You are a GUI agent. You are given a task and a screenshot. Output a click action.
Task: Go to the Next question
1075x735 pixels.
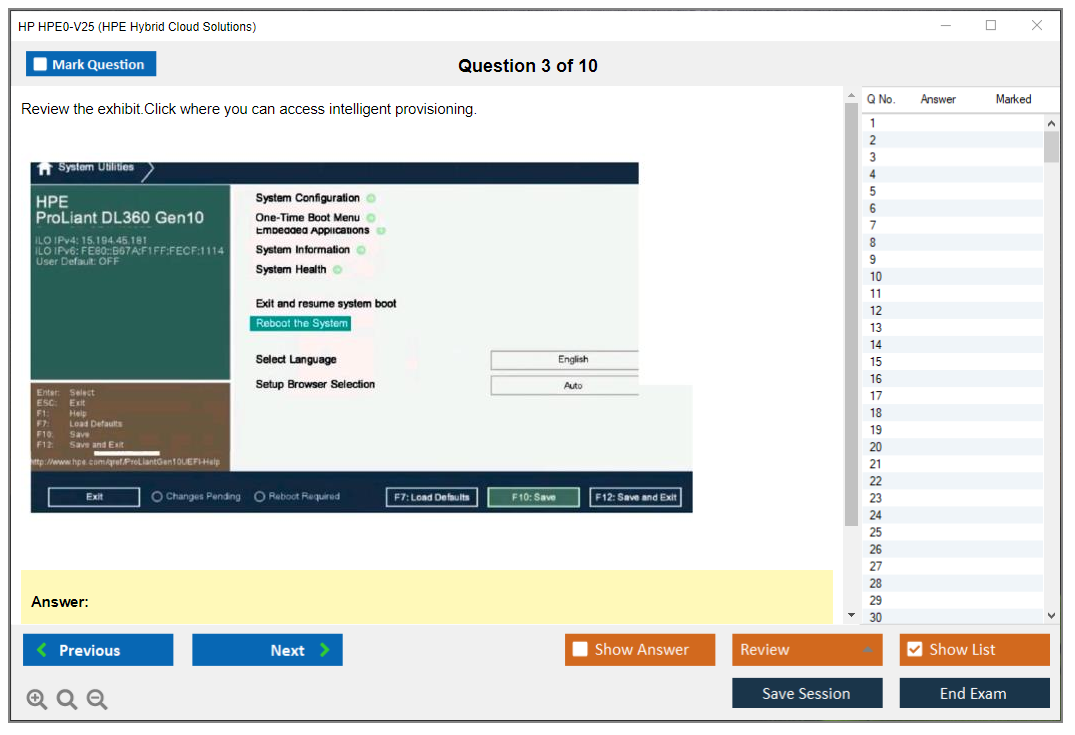point(267,650)
